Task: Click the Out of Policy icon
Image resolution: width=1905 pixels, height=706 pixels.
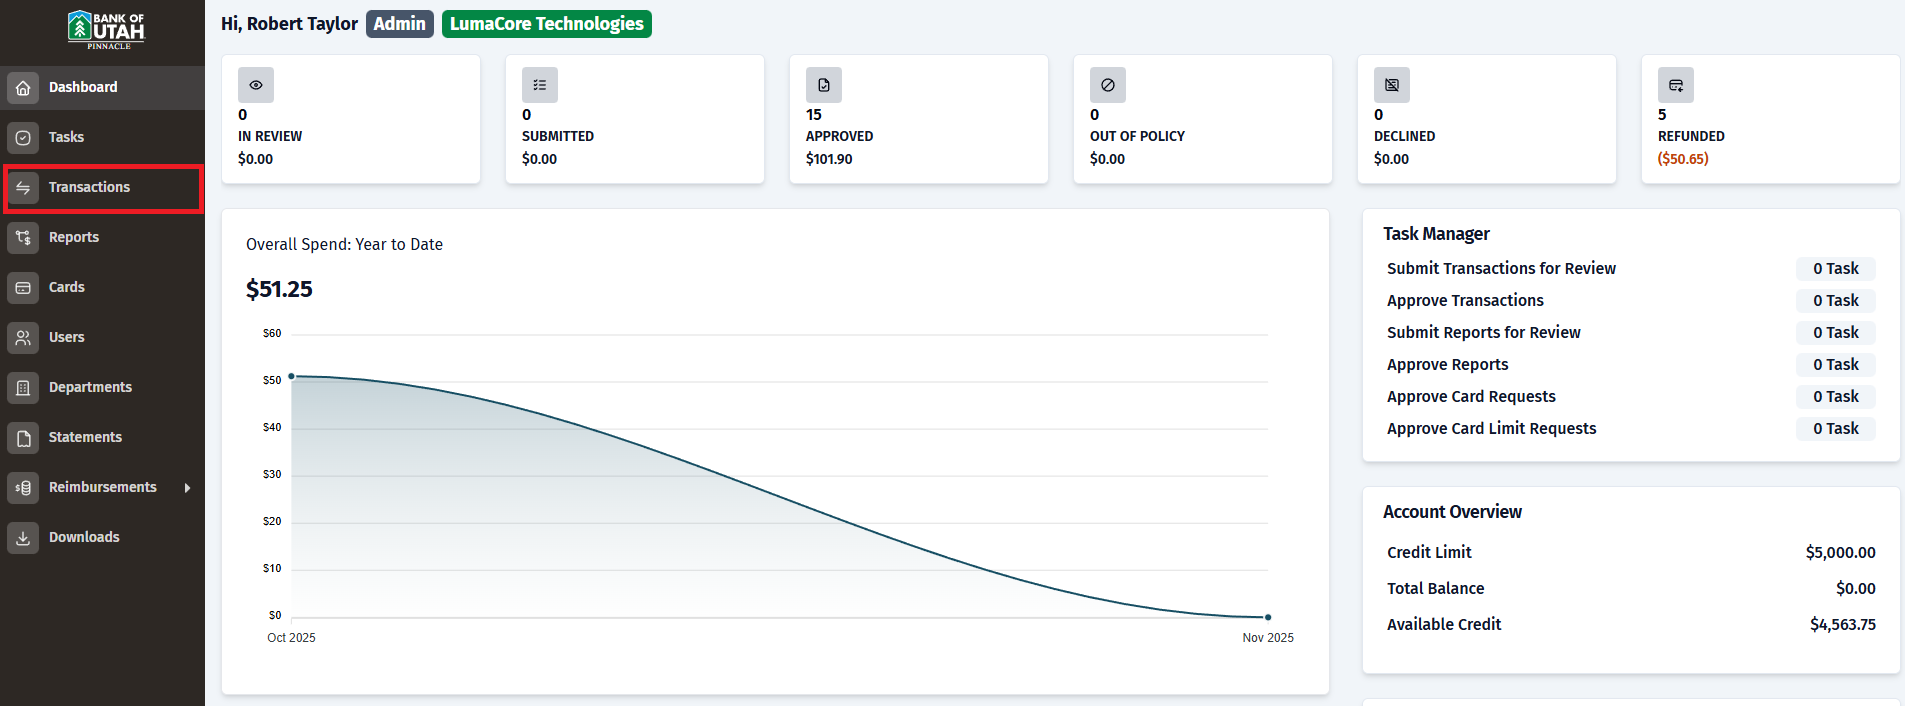Action: 1108,85
